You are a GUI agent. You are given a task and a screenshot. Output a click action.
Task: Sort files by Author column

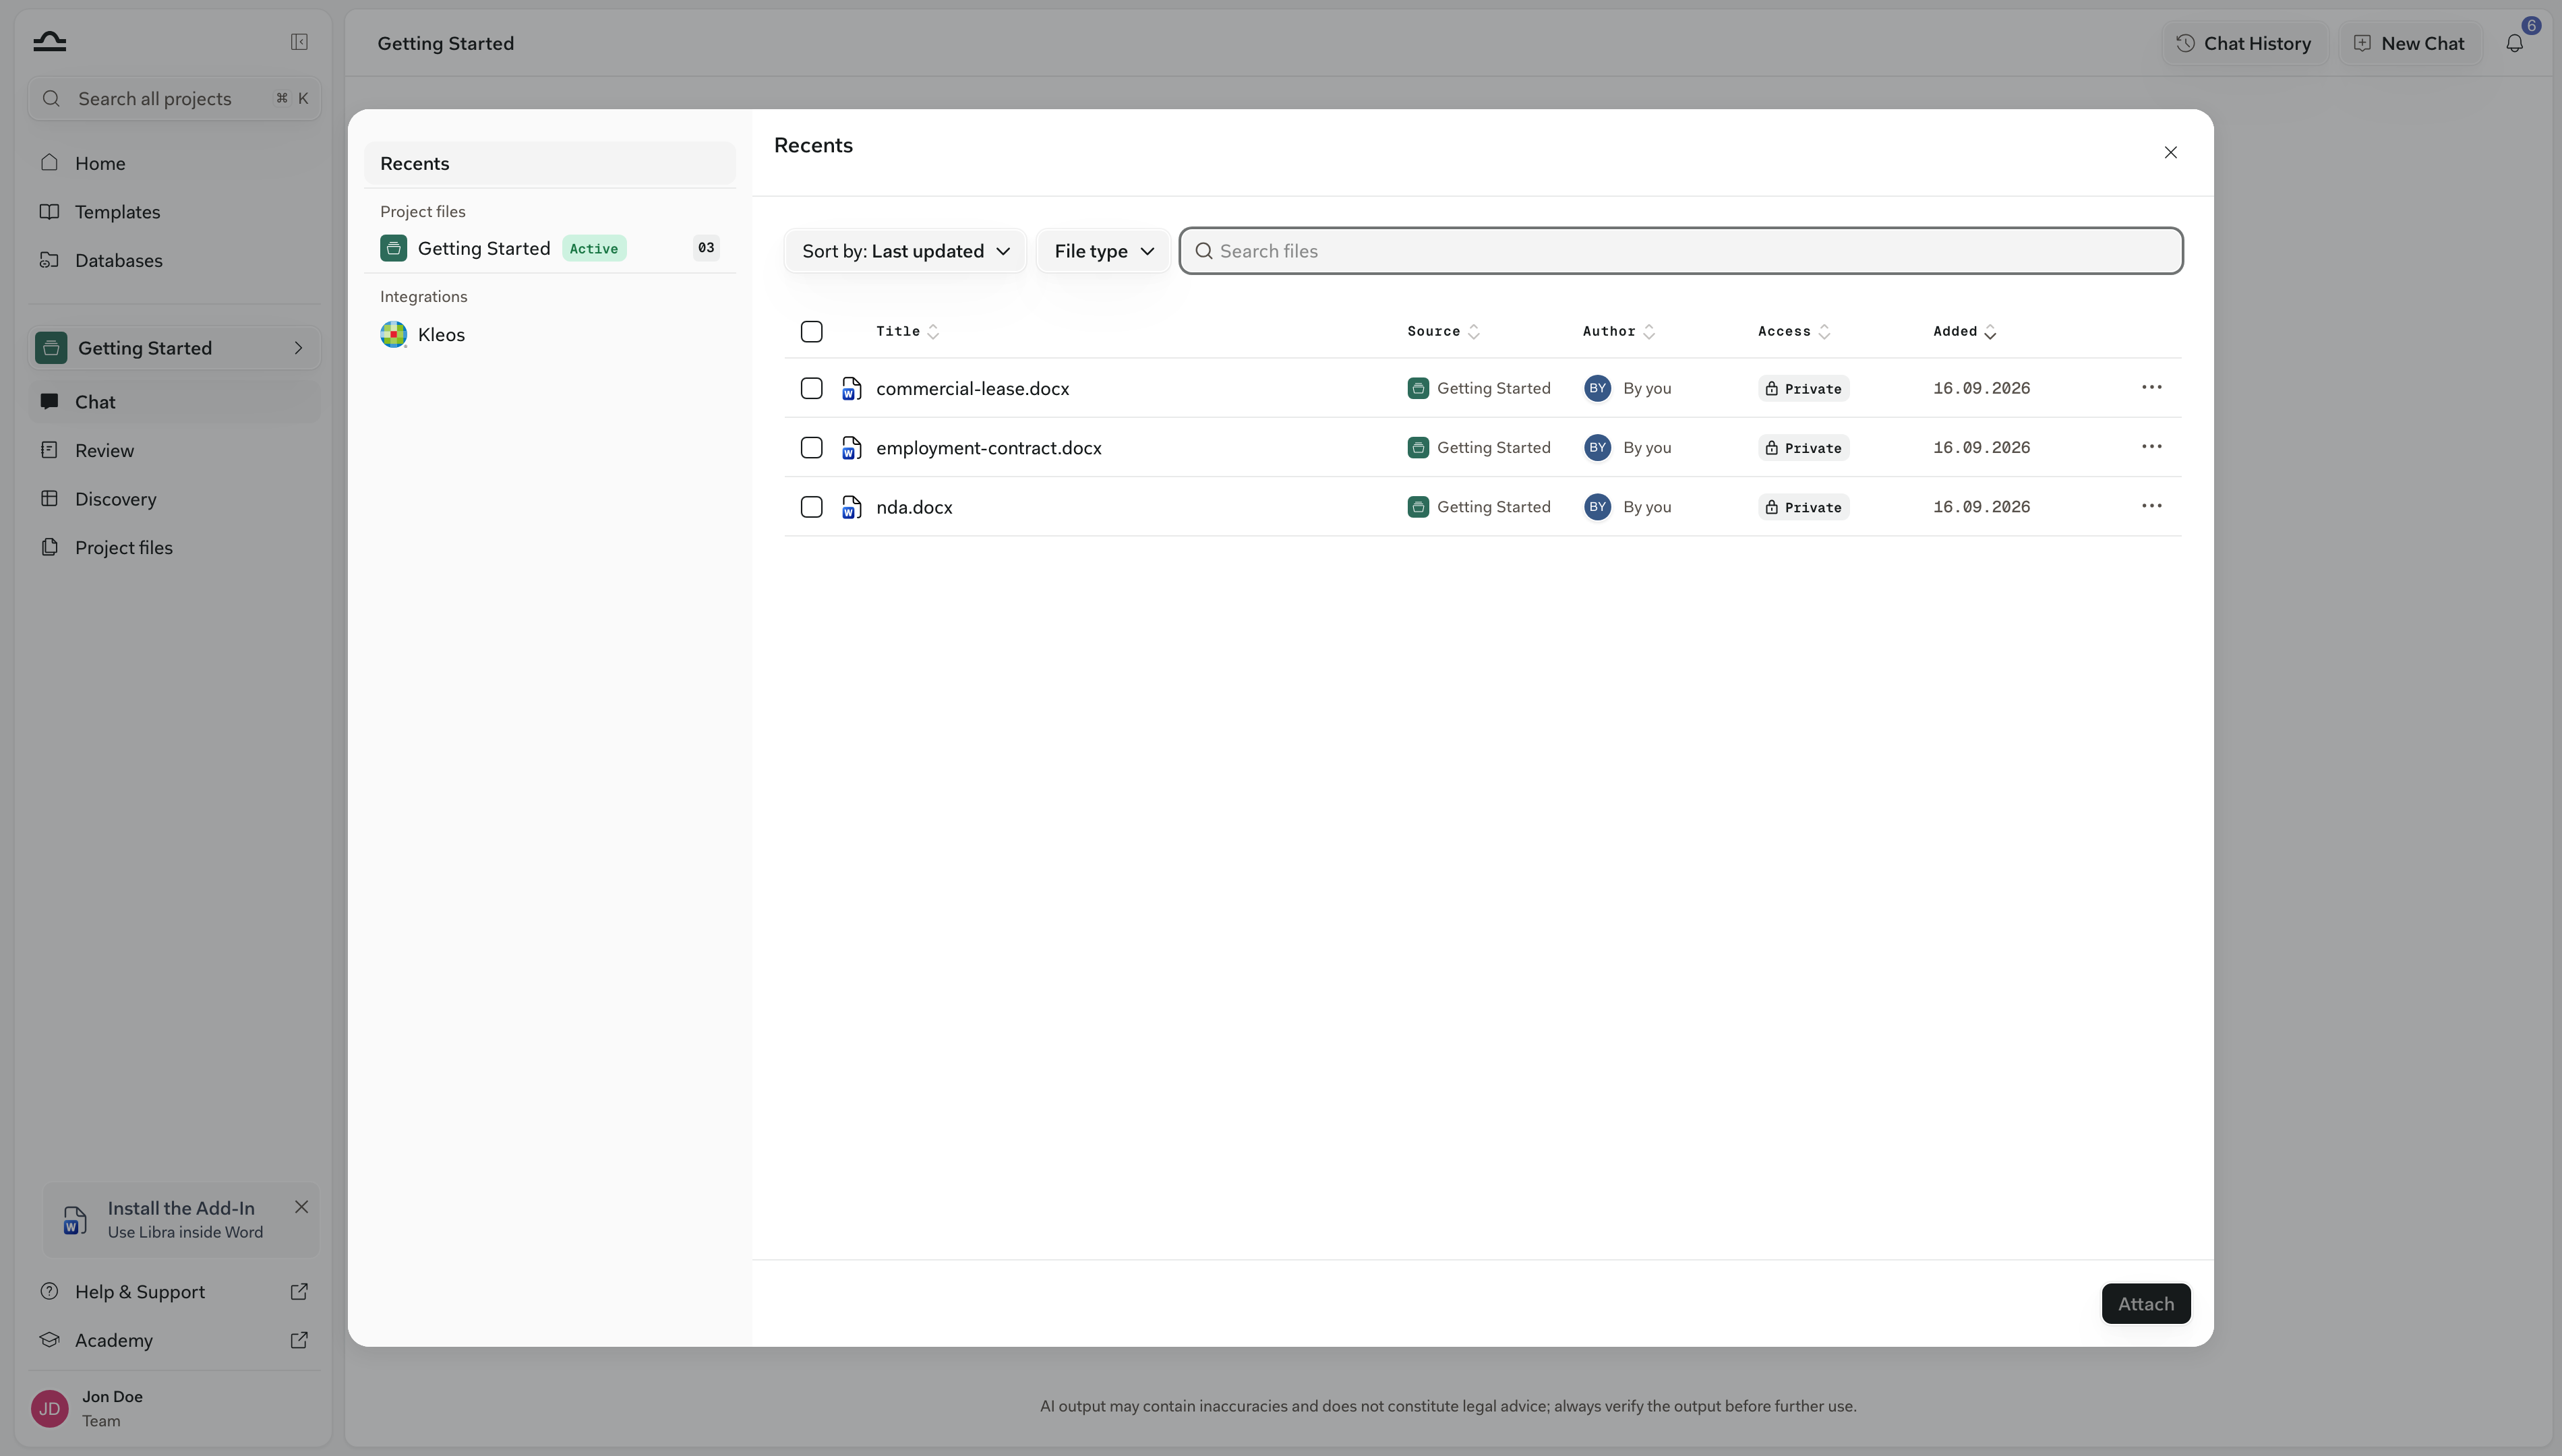pyautogui.click(x=1618, y=331)
